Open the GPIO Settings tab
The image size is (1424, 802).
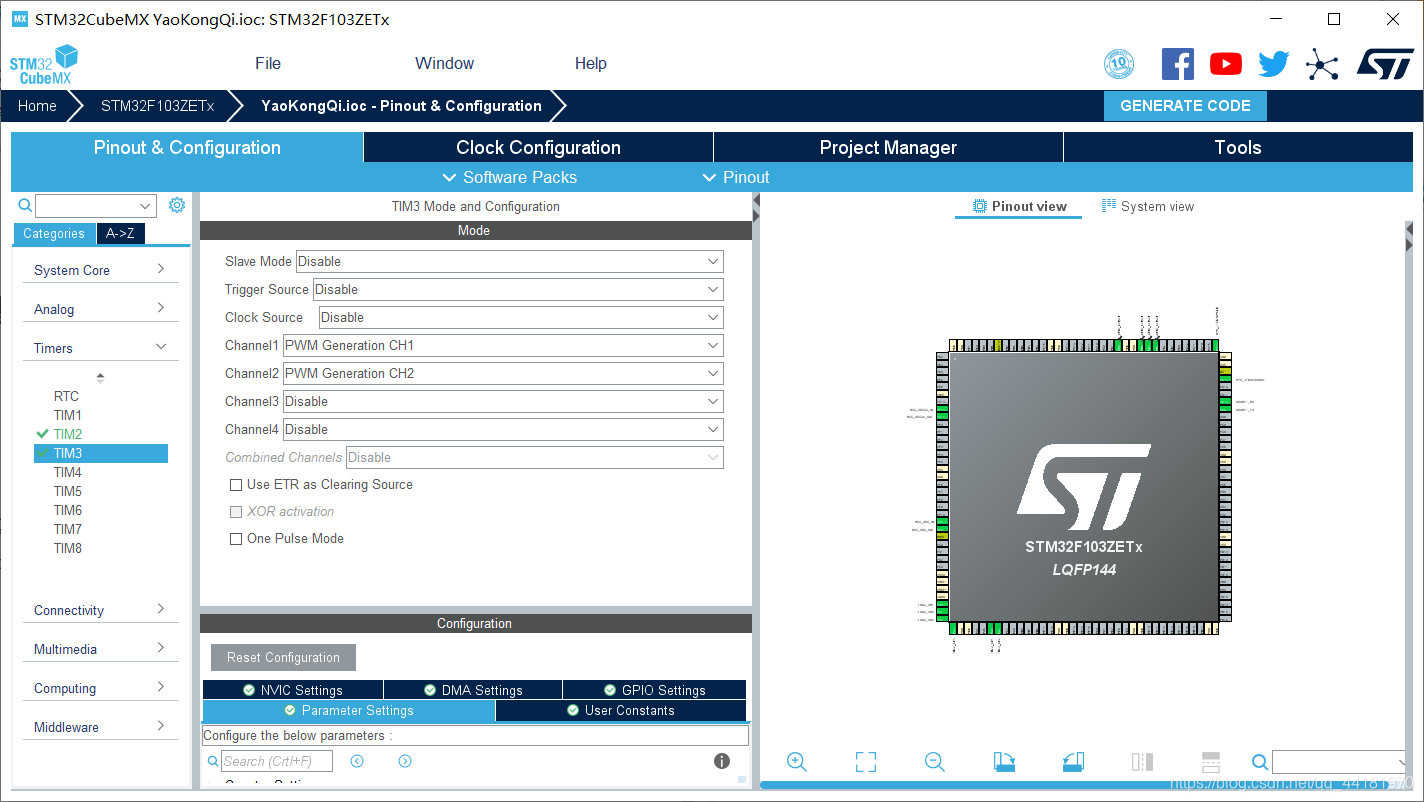pos(655,690)
